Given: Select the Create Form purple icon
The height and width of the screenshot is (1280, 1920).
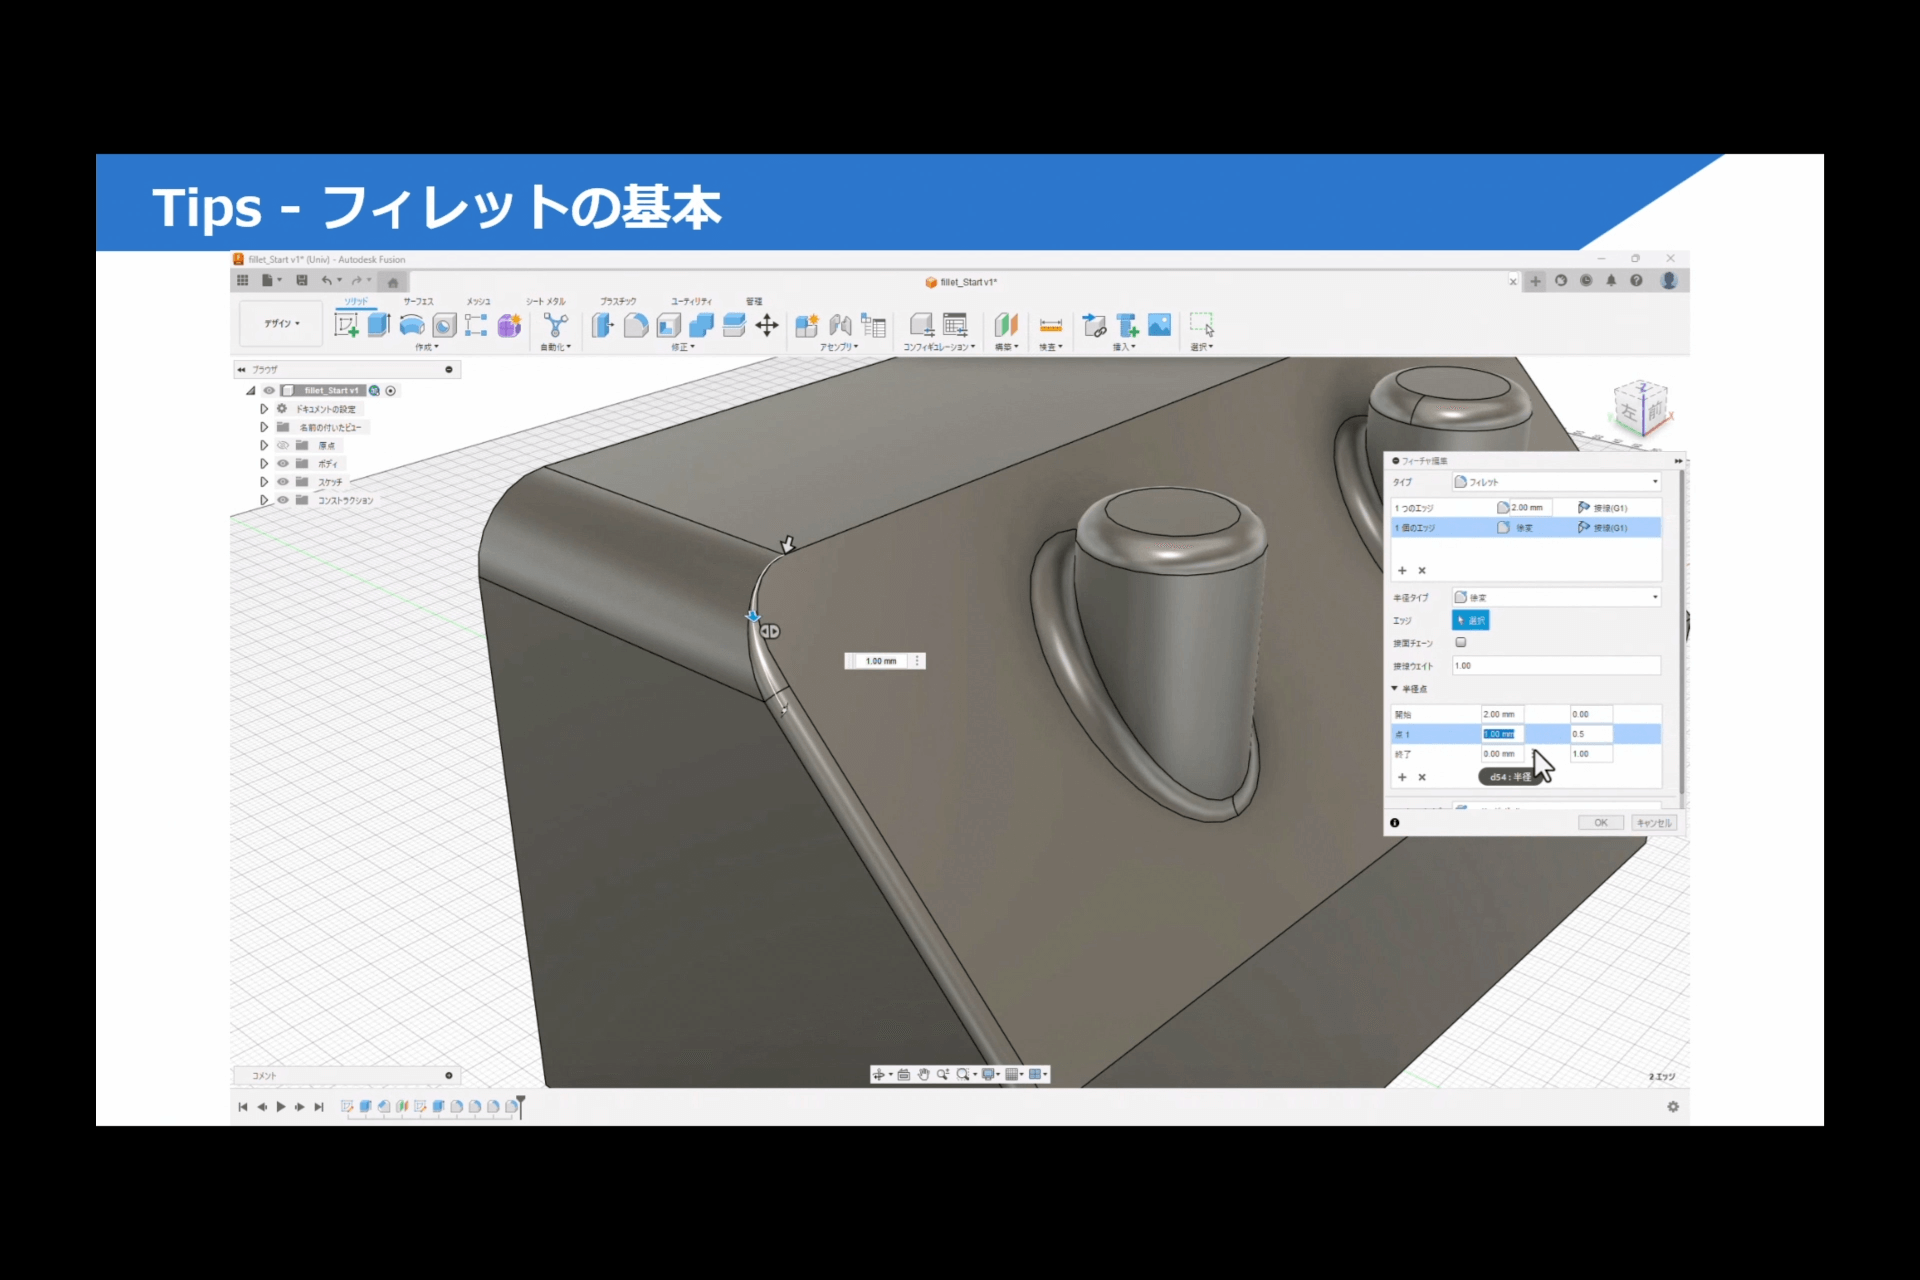Looking at the screenshot, I should click(x=510, y=325).
